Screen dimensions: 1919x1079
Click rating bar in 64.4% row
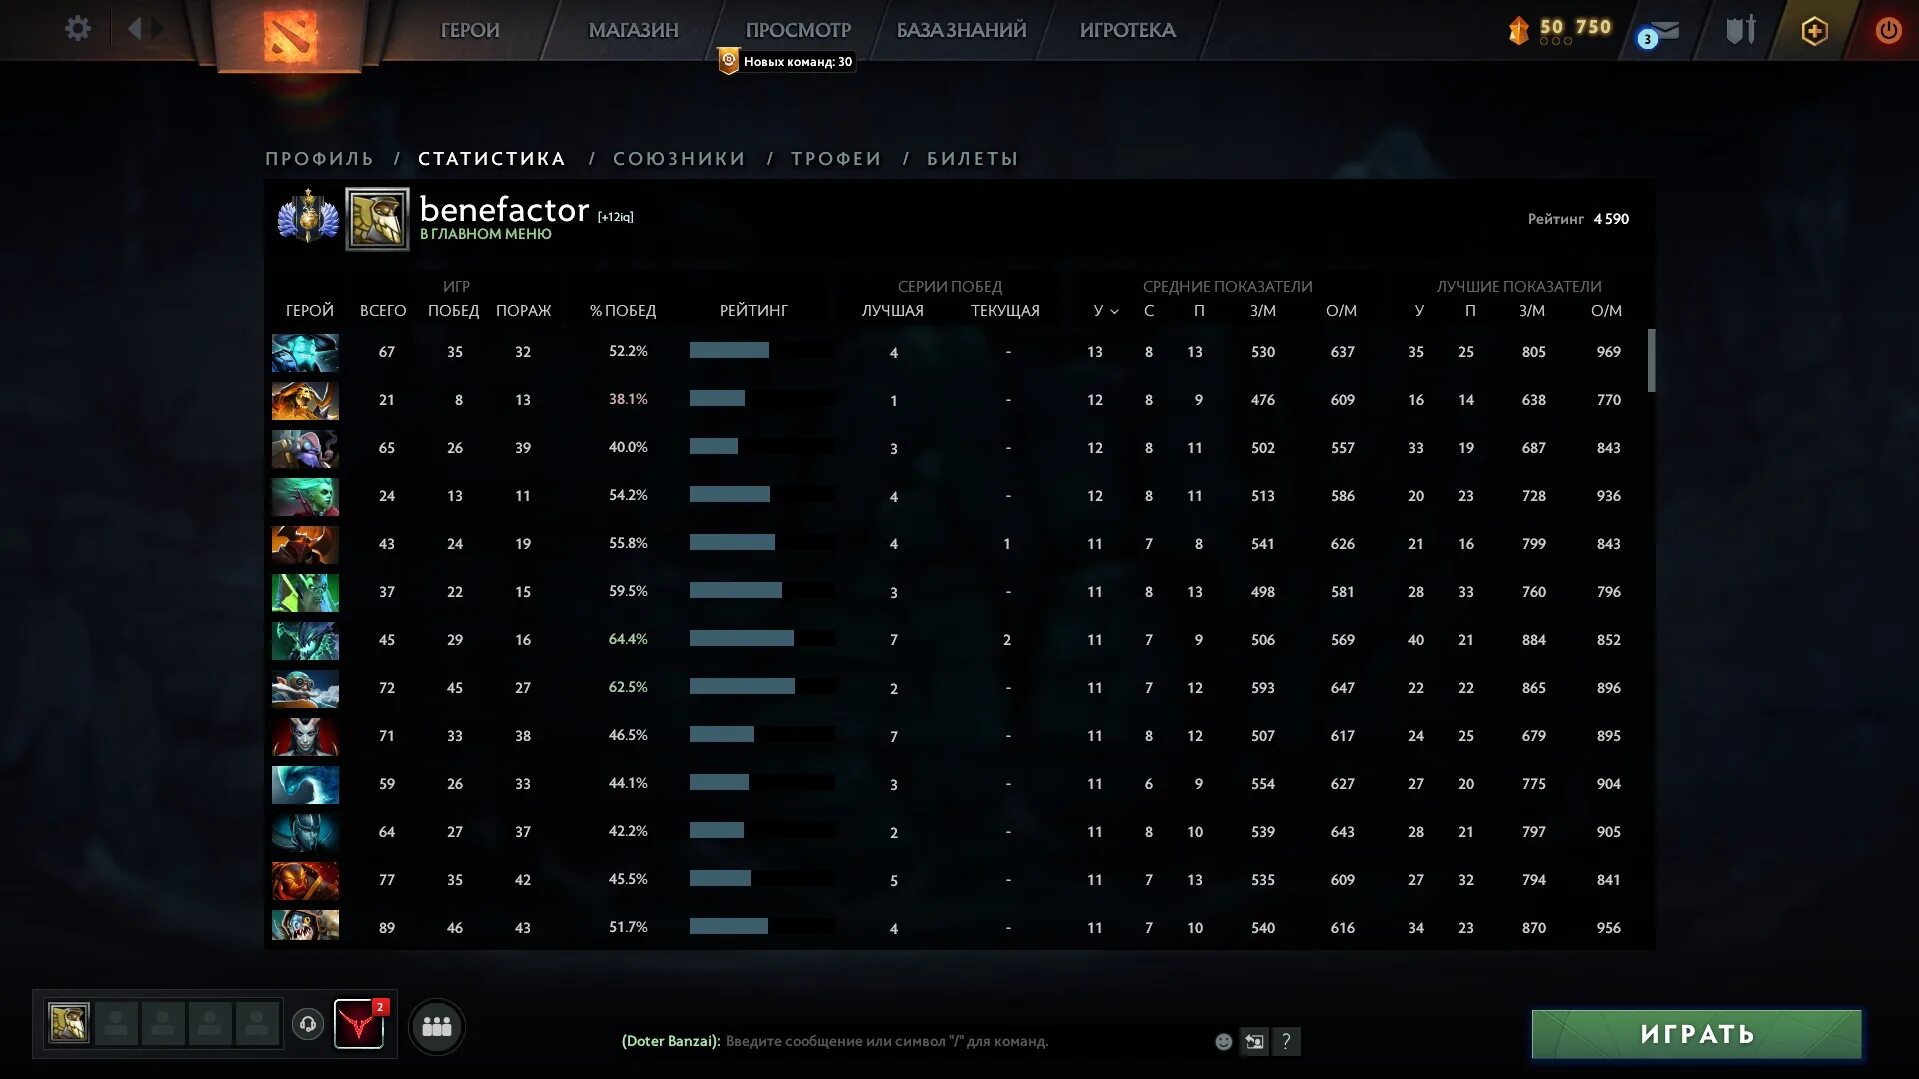pos(762,638)
